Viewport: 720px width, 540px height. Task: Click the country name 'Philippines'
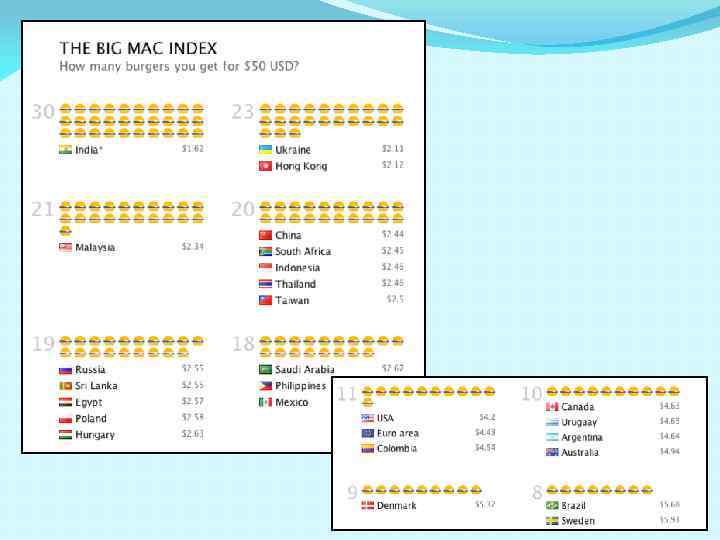[301, 386]
